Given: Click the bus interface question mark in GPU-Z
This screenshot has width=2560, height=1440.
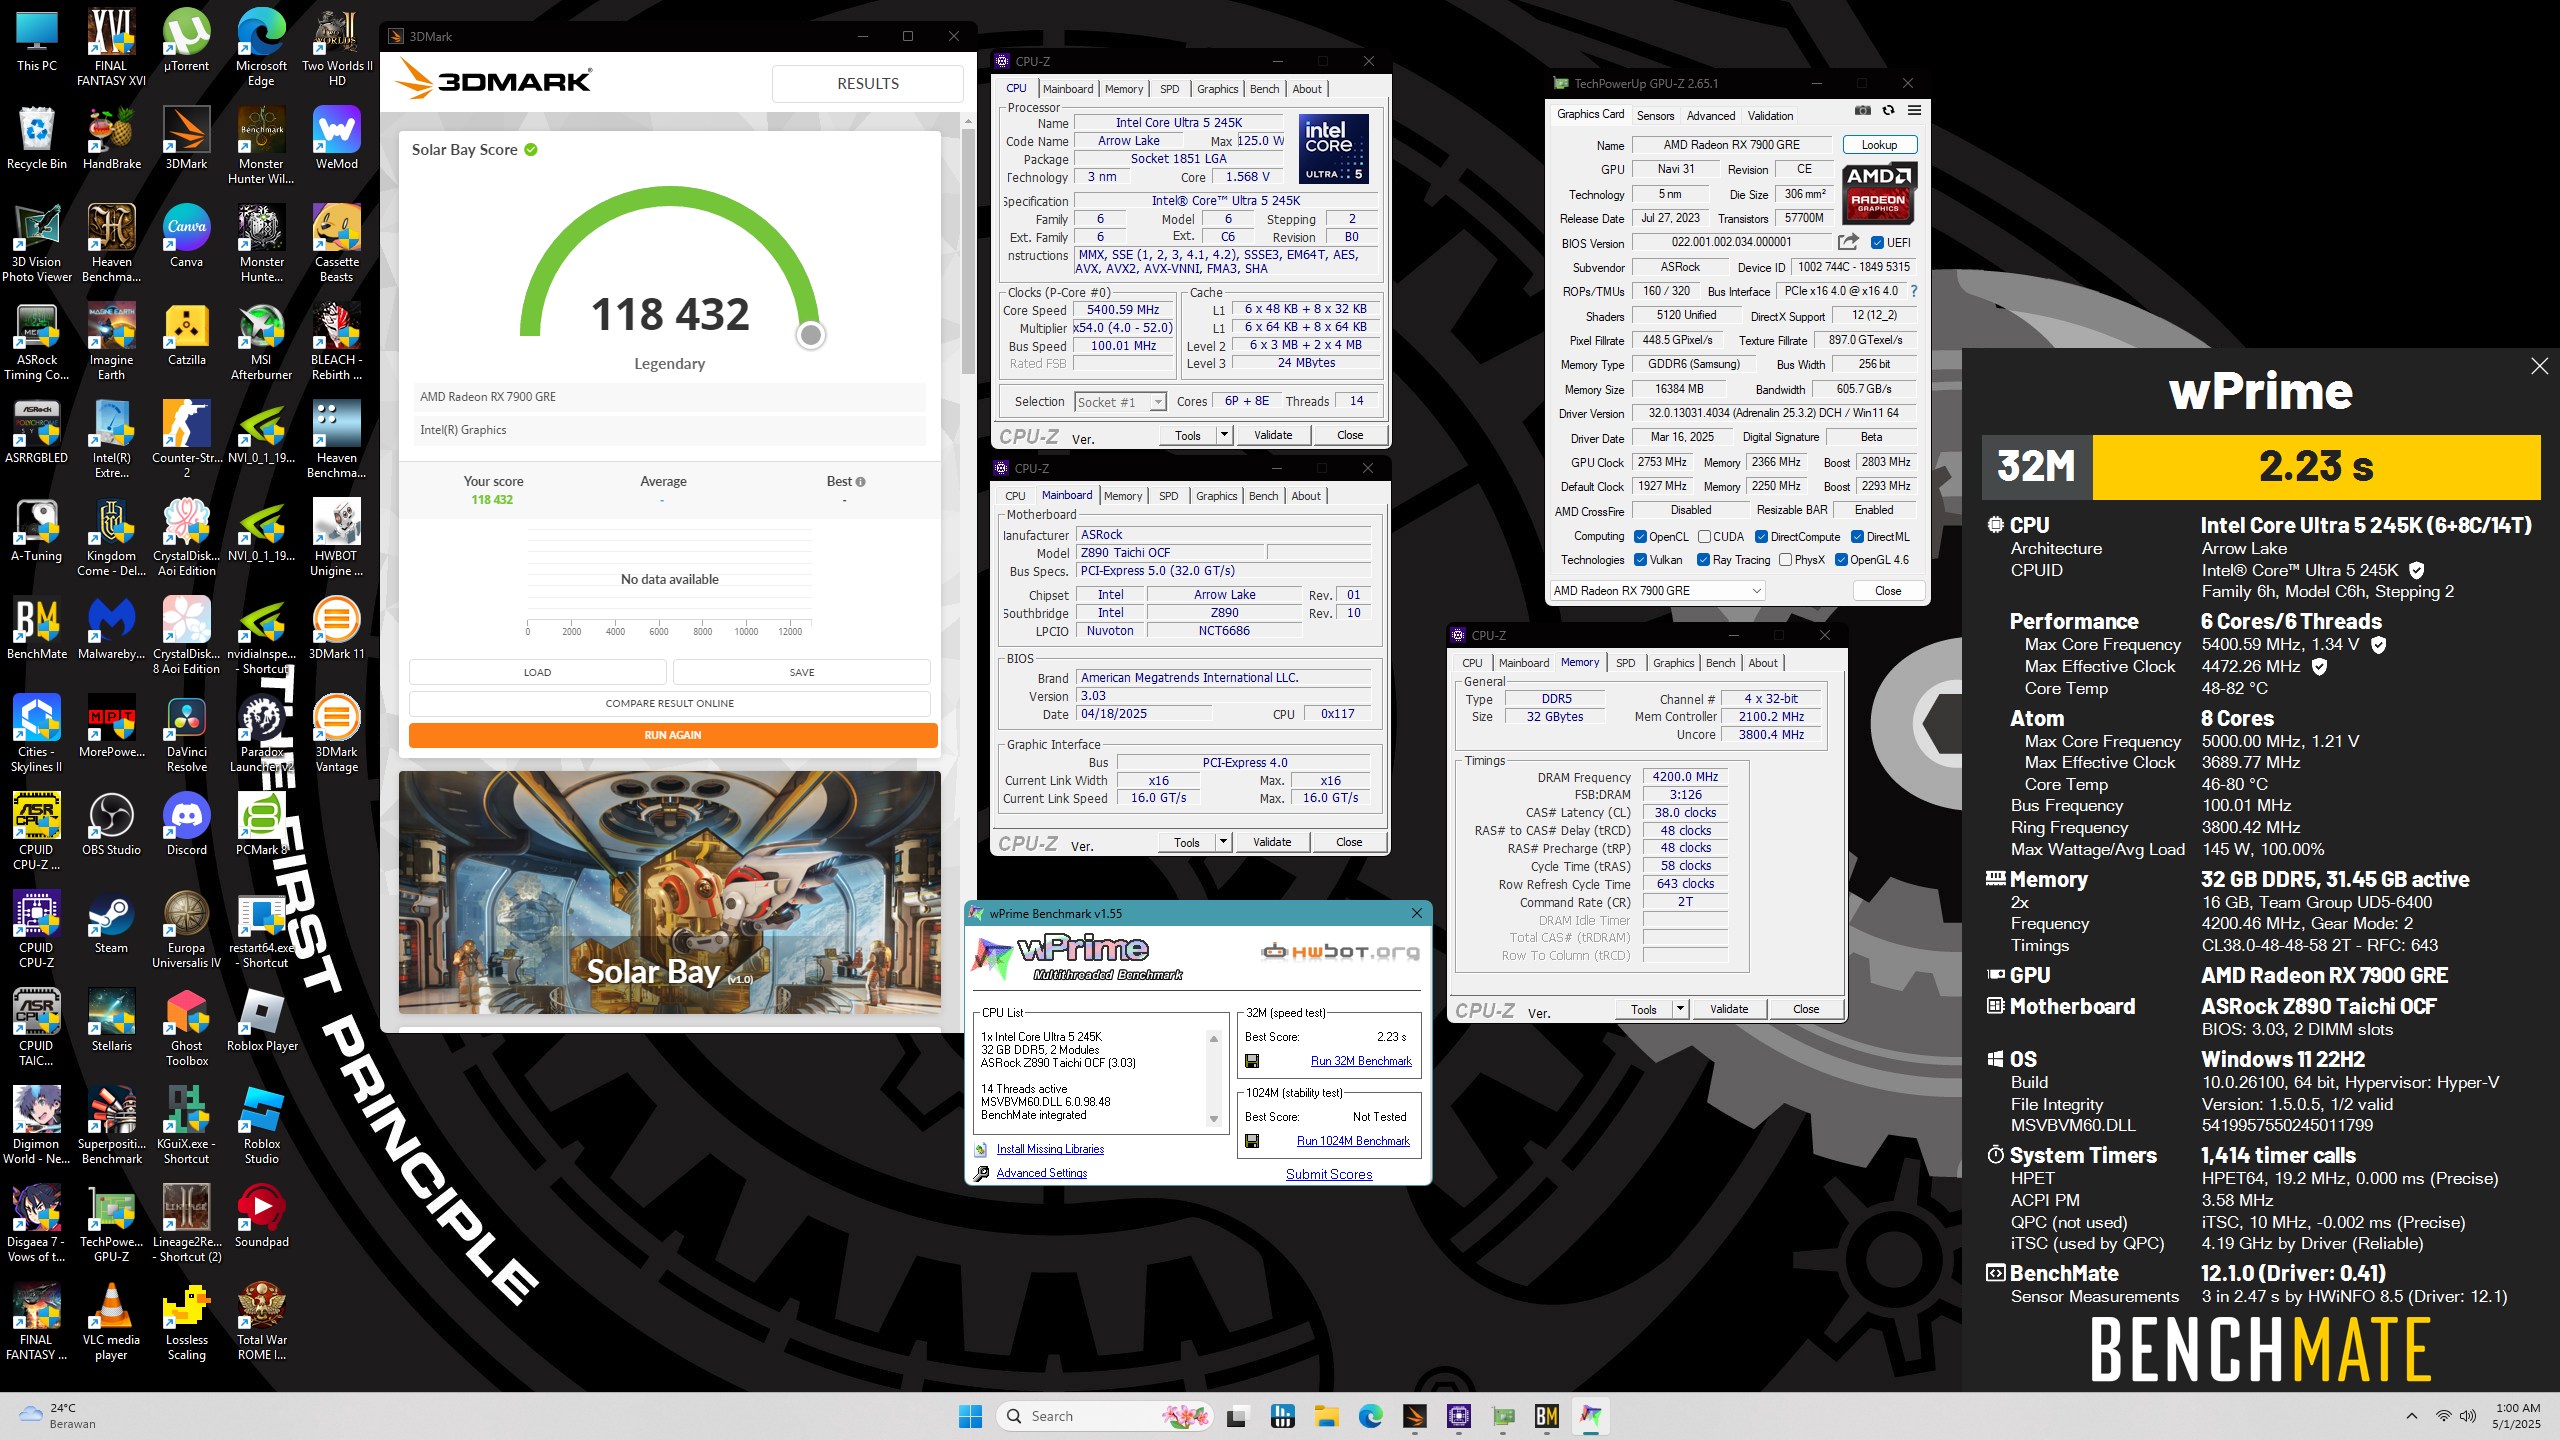Looking at the screenshot, I should [x=1914, y=291].
